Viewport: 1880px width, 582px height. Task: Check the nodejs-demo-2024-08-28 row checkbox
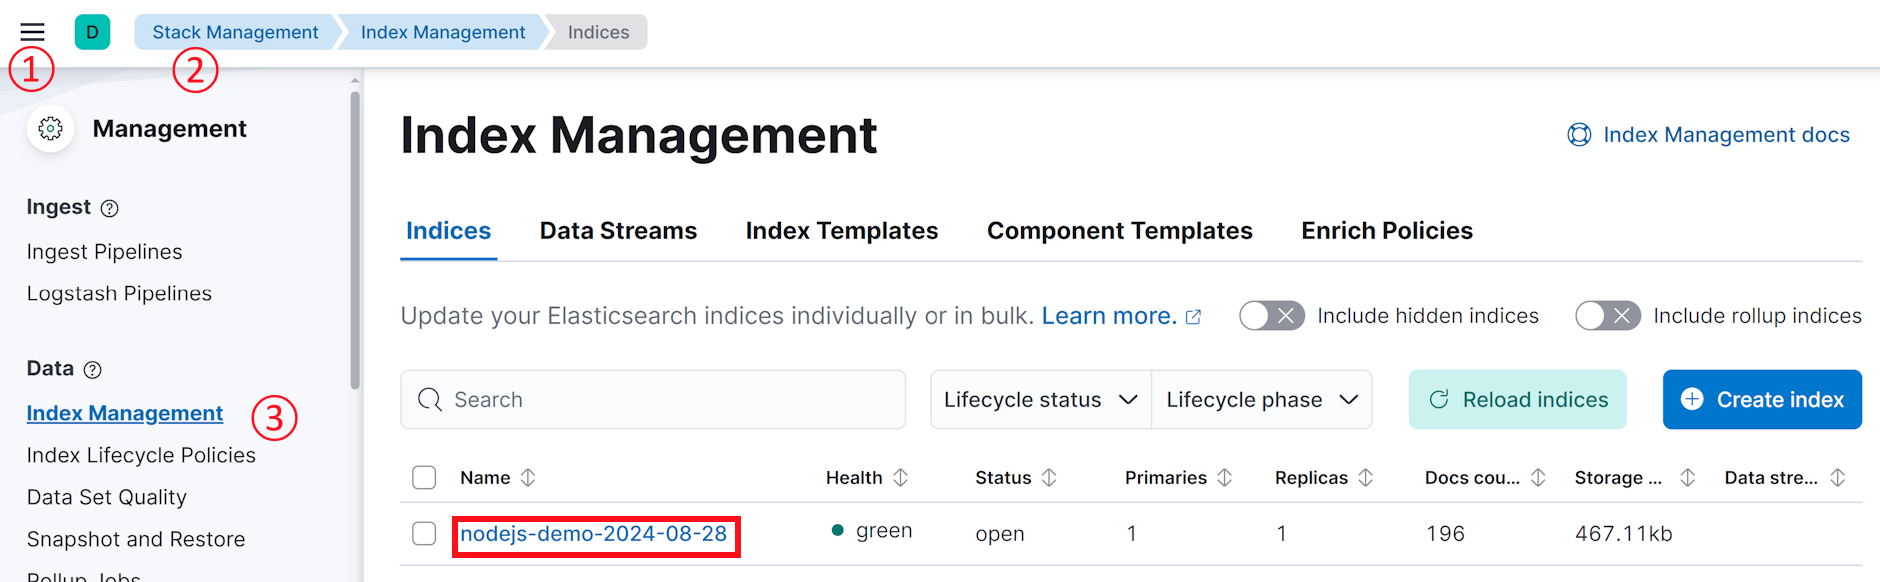(424, 534)
